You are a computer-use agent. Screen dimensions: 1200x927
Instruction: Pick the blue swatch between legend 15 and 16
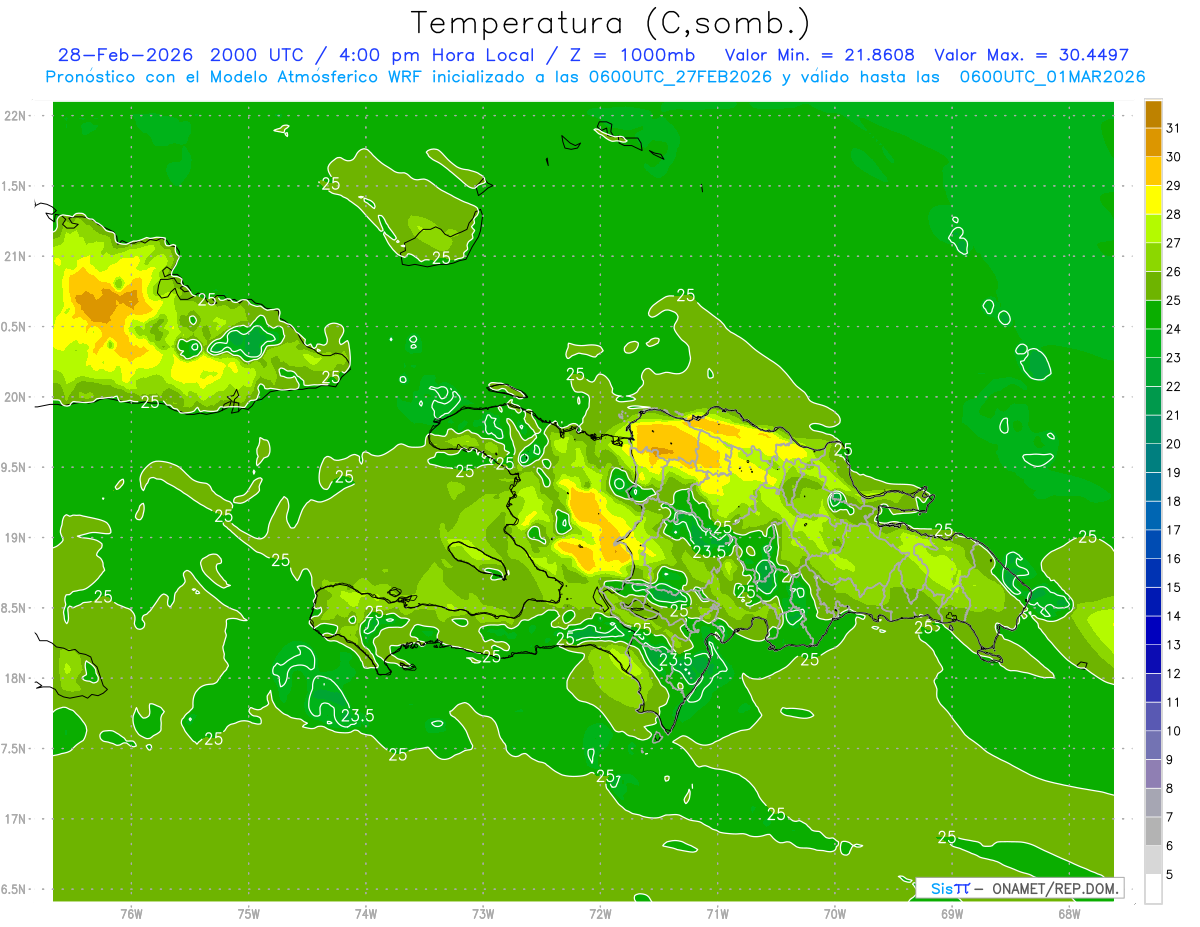[1153, 572]
